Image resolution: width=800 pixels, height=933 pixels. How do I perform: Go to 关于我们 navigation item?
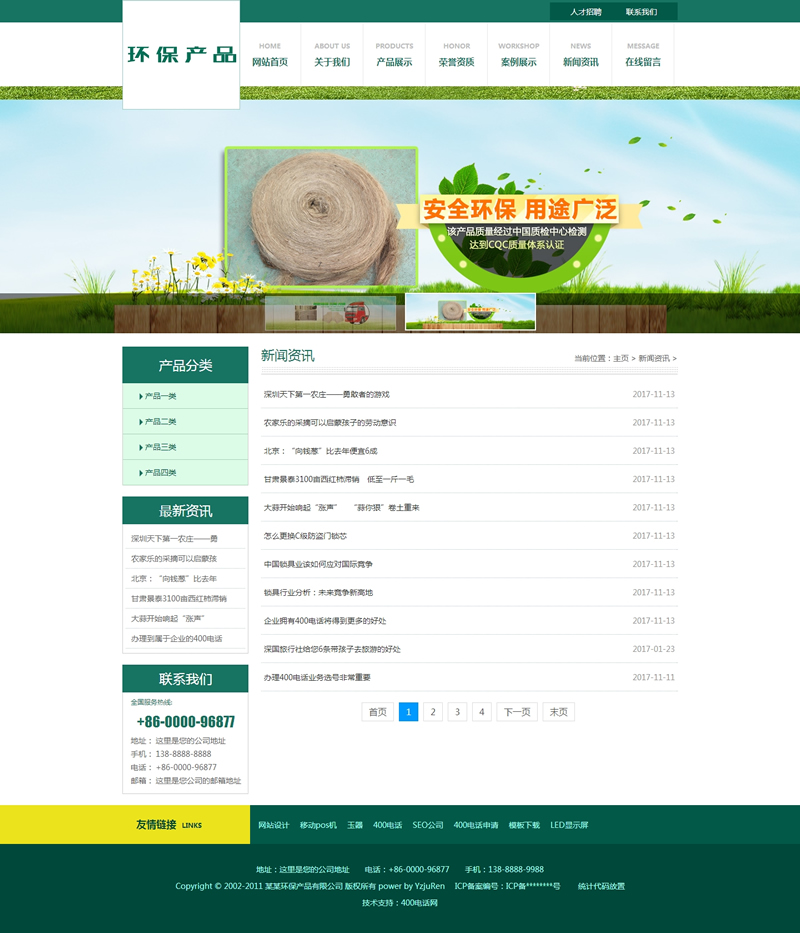pyautogui.click(x=332, y=62)
